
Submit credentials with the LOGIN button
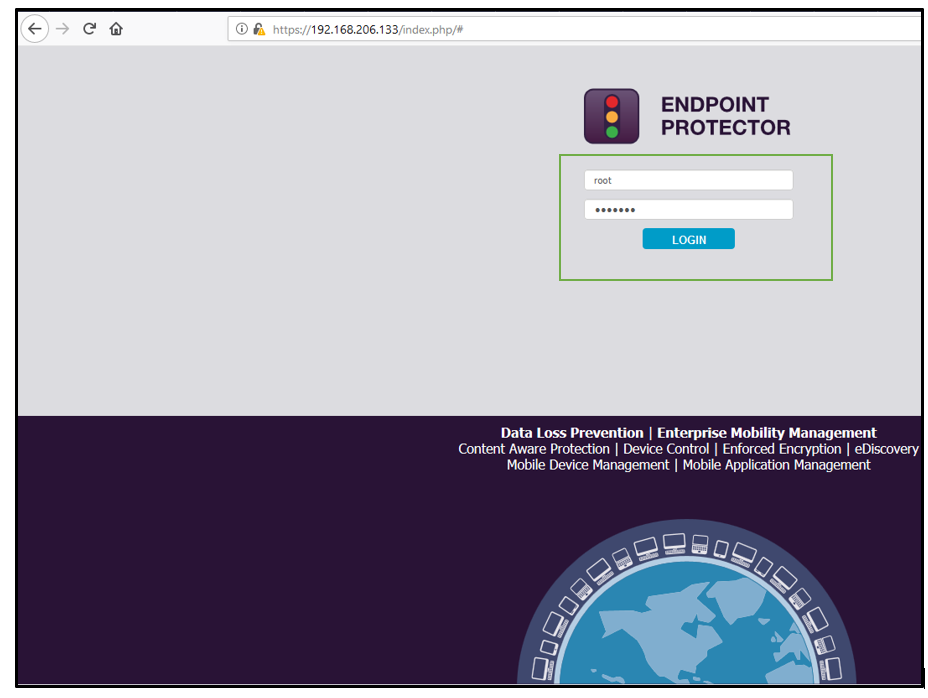688,239
